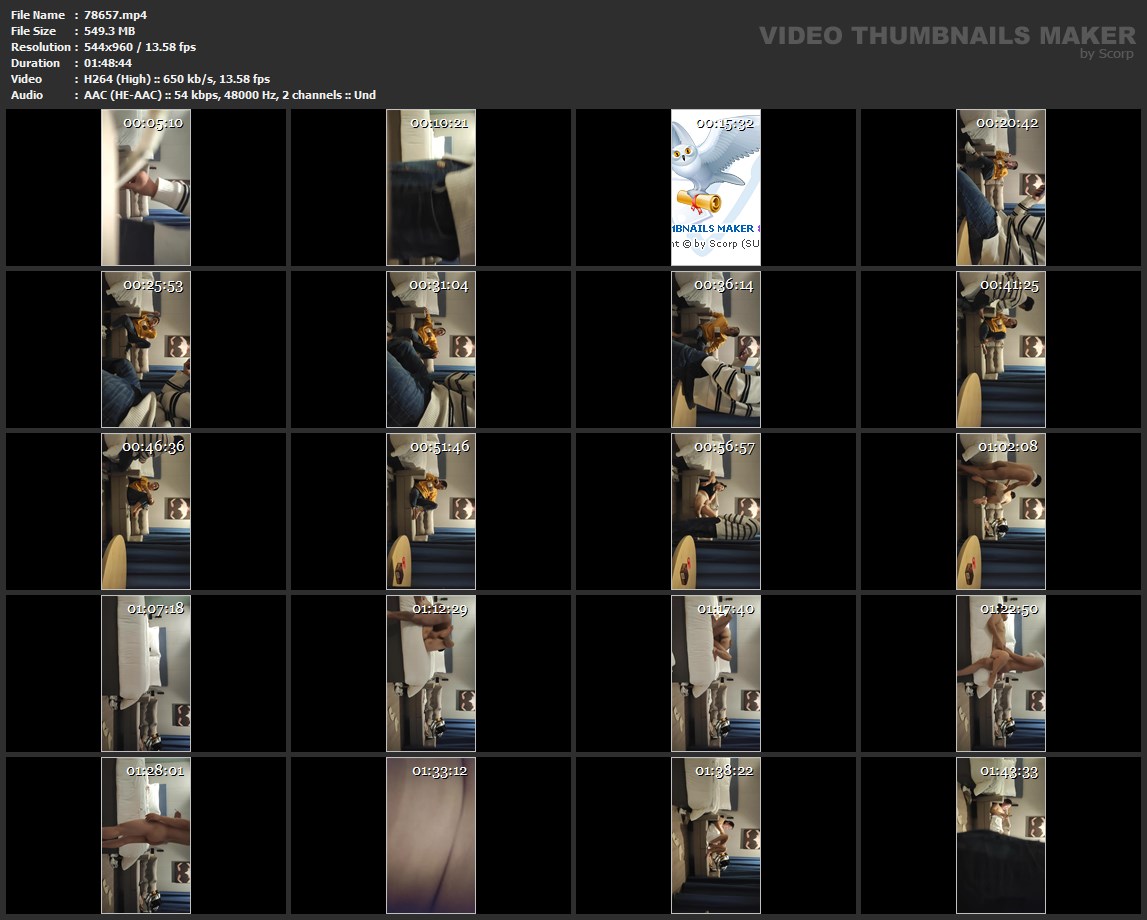The width and height of the screenshot is (1147, 920).
Task: Open the frame at 00:31:04
Action: pyautogui.click(x=431, y=350)
